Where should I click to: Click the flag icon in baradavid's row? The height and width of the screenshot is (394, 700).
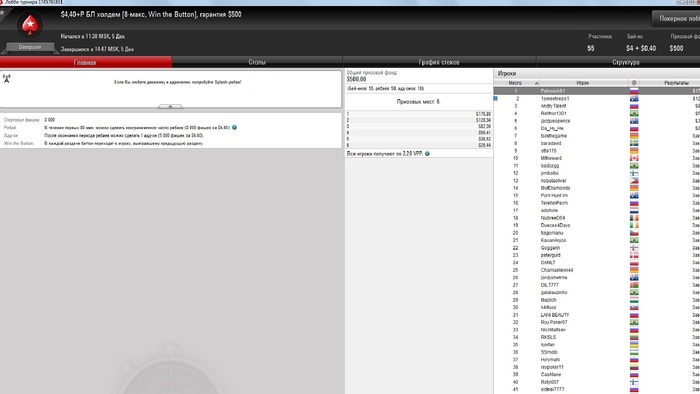tap(633, 143)
